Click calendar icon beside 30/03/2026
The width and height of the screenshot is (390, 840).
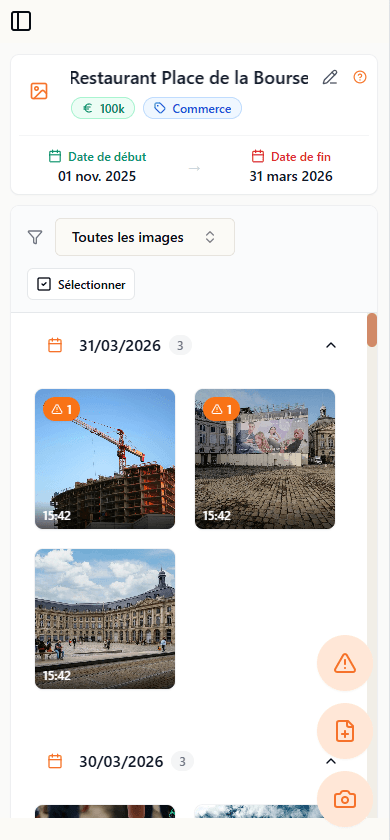55,761
